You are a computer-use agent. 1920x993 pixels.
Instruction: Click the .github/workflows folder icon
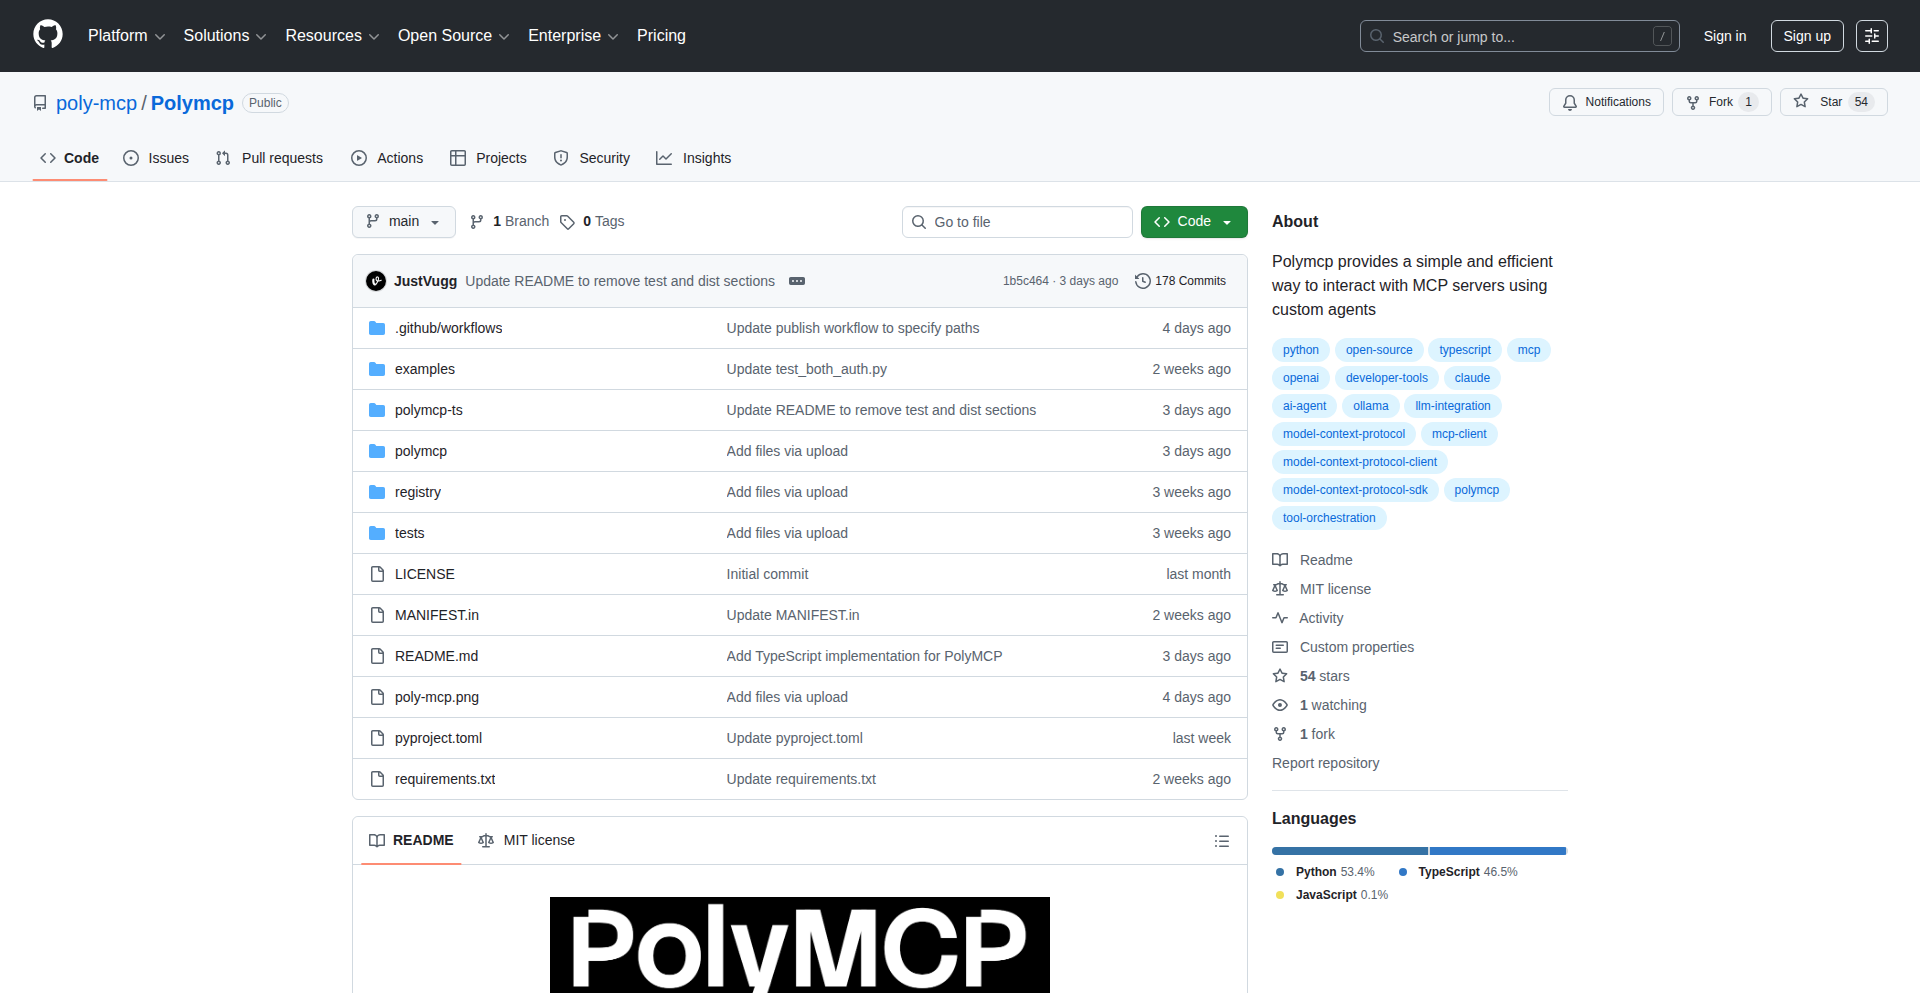tap(377, 327)
